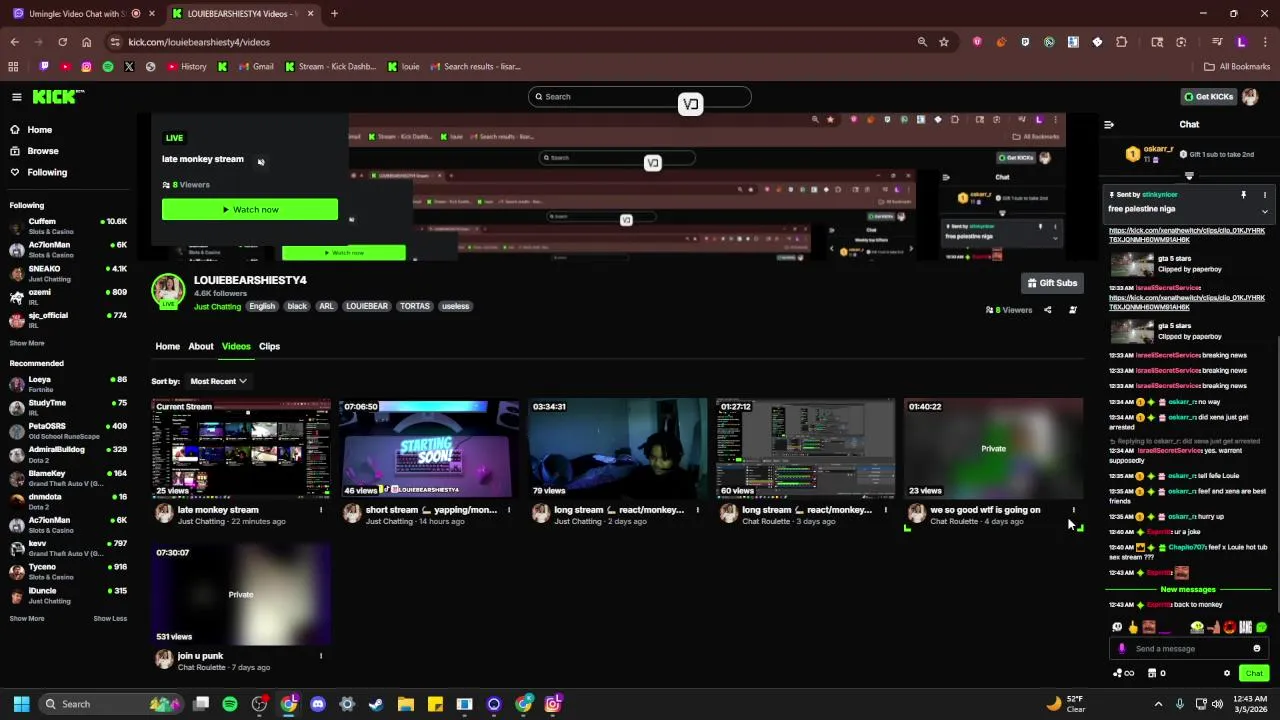Click Send a message chat input
1280x720 pixels.
click(x=1189, y=649)
